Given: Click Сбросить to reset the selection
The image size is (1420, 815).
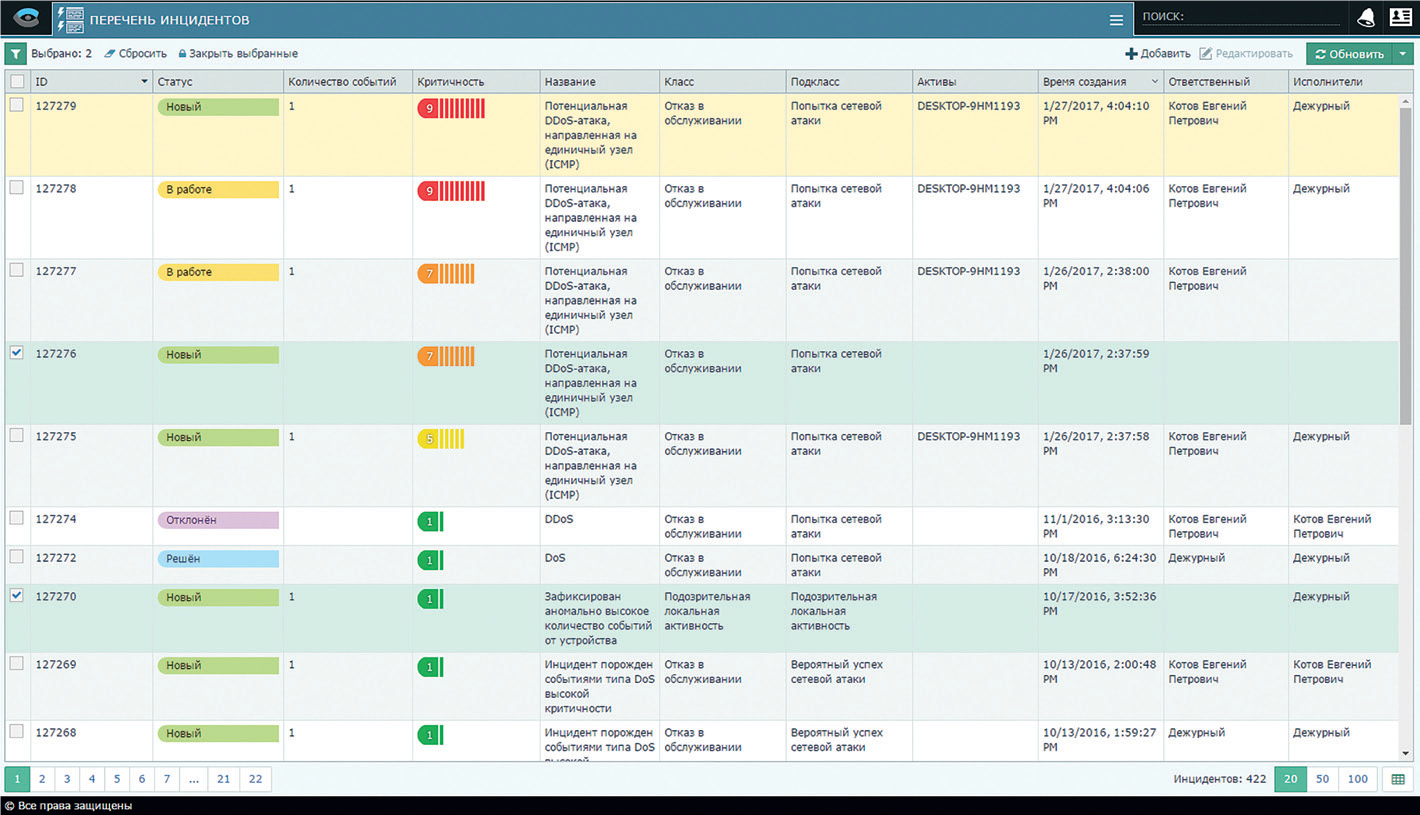Looking at the screenshot, I should pyautogui.click(x=135, y=54).
